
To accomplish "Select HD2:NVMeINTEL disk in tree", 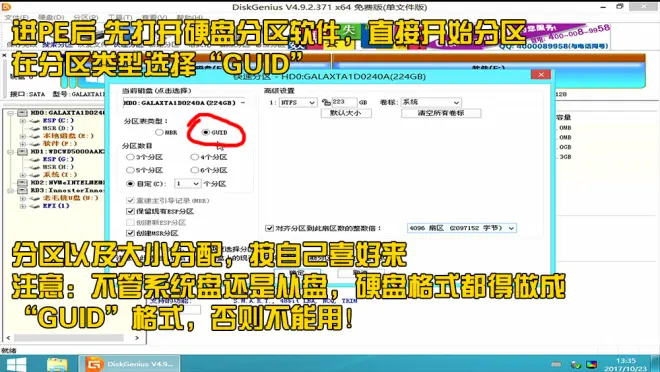I will tap(67, 183).
